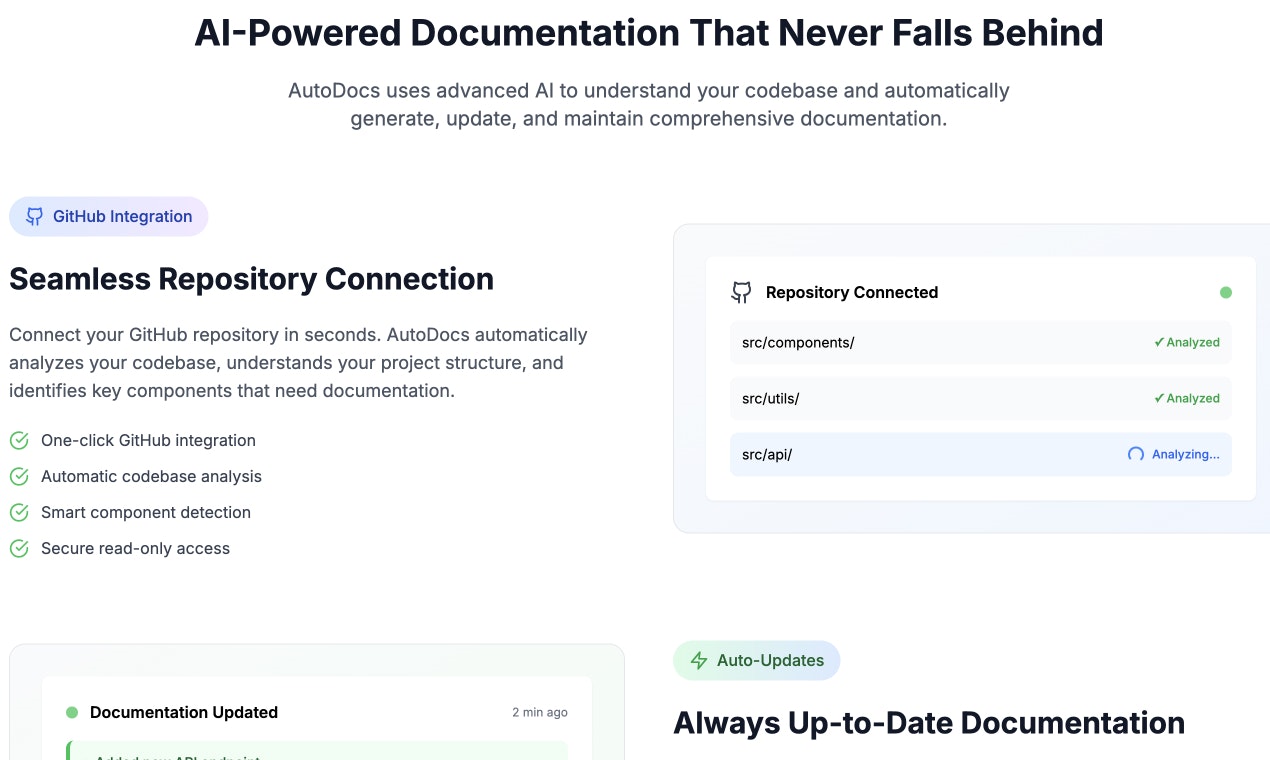The width and height of the screenshot is (1270, 760).
Task: Click the AI-Powered Documentation That Never Falls Behind headline
Action: point(649,32)
